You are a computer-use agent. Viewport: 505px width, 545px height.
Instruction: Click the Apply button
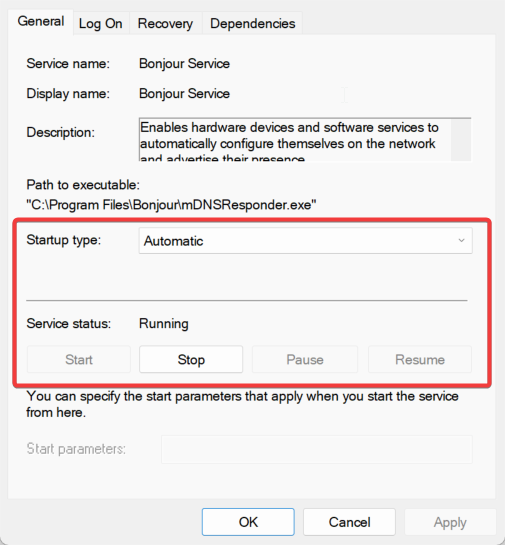pos(450,522)
